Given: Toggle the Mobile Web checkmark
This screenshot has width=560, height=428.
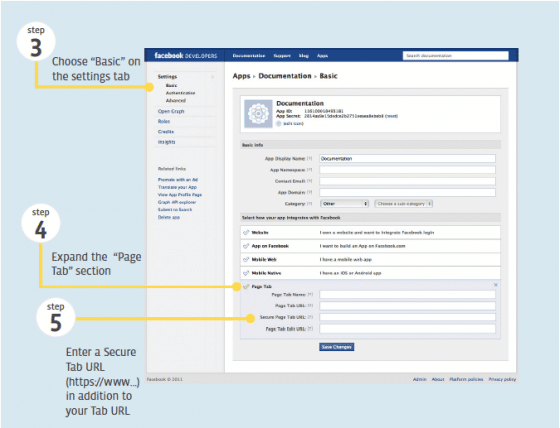Looking at the screenshot, I should (x=246, y=260).
